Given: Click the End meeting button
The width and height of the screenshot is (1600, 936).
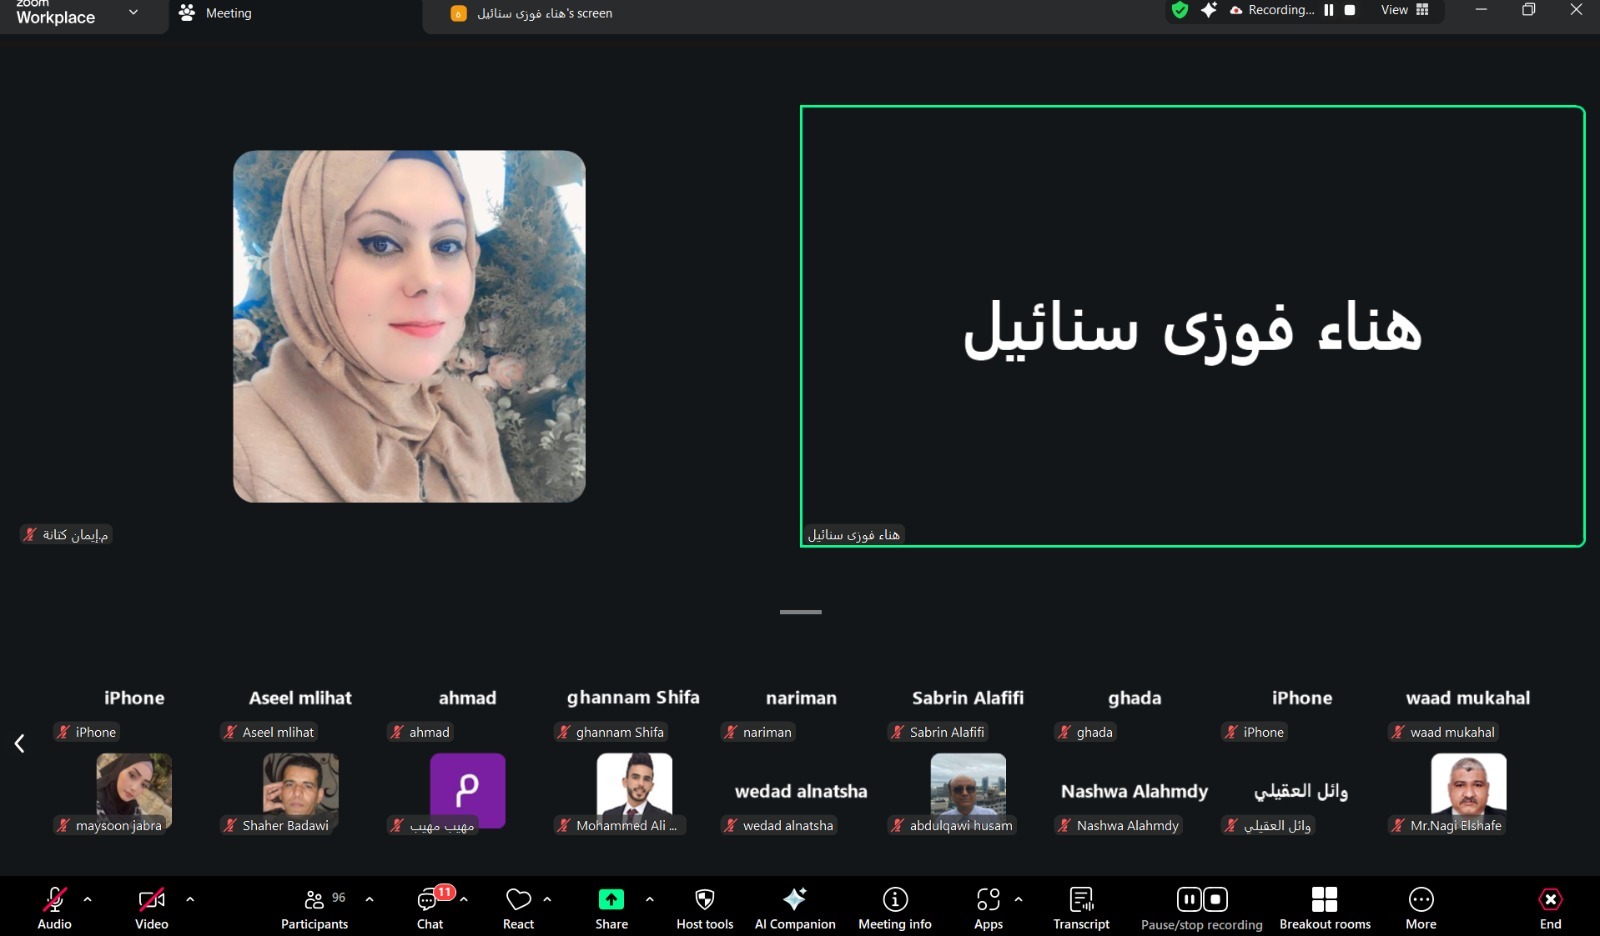Looking at the screenshot, I should point(1550,908).
